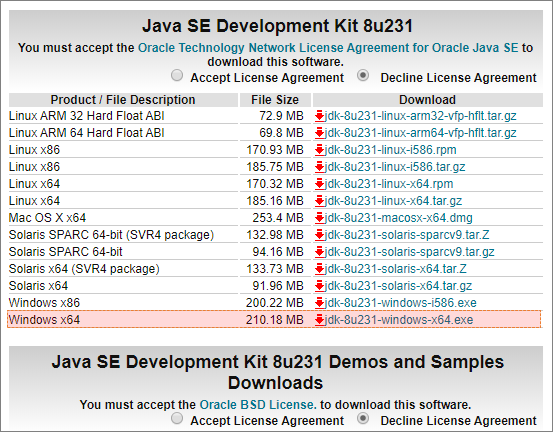The width and height of the screenshot is (553, 432).
Task: Download jdk-8u231-linux-x64.tar.gz link
Action: coord(393,201)
